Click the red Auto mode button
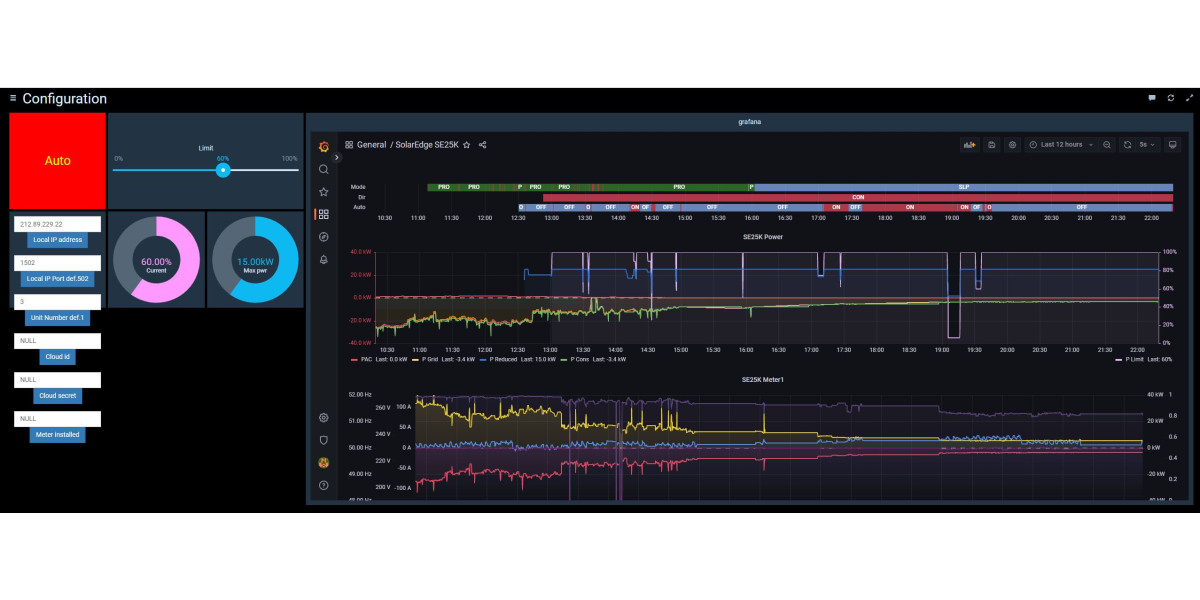 tap(58, 161)
